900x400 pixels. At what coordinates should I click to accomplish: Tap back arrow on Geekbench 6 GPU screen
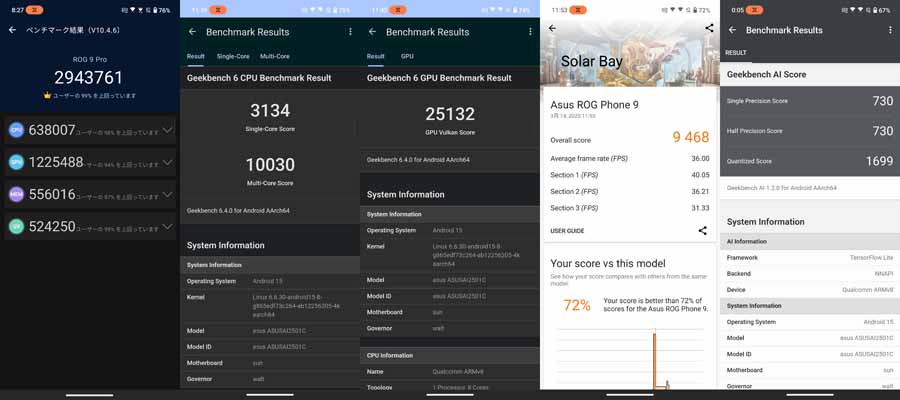[x=373, y=32]
